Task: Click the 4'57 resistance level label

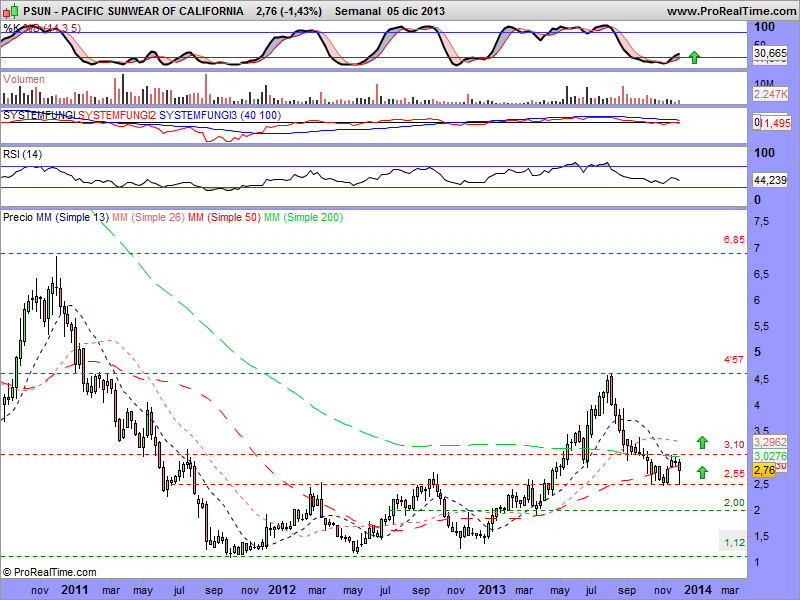Action: point(734,360)
